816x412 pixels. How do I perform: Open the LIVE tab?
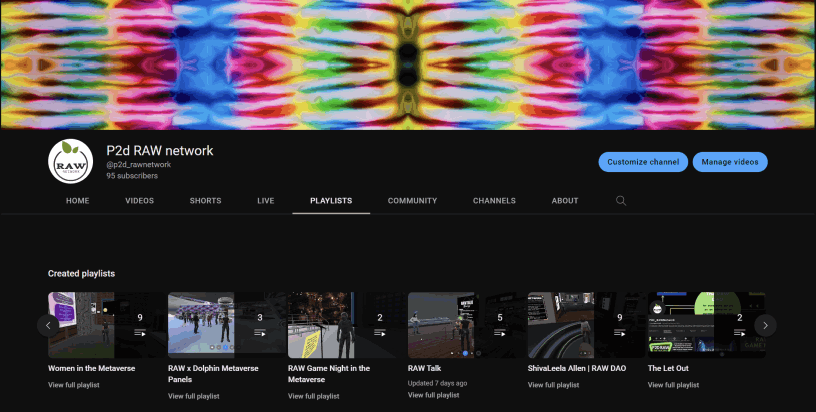pyautogui.click(x=265, y=201)
